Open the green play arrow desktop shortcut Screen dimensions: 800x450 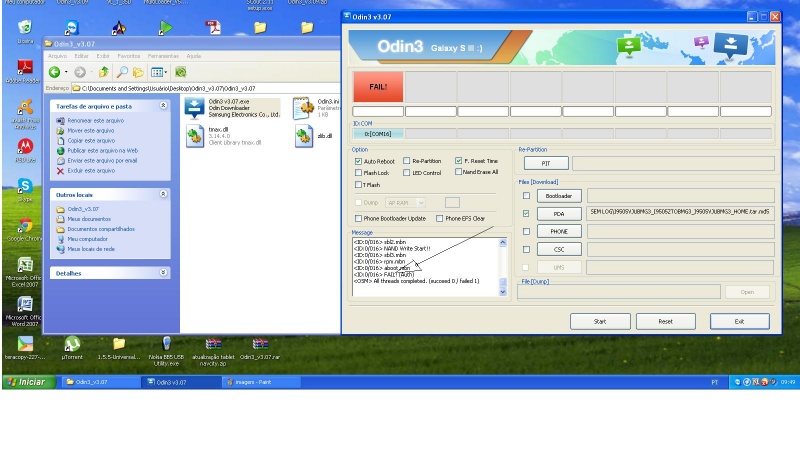pos(165,28)
